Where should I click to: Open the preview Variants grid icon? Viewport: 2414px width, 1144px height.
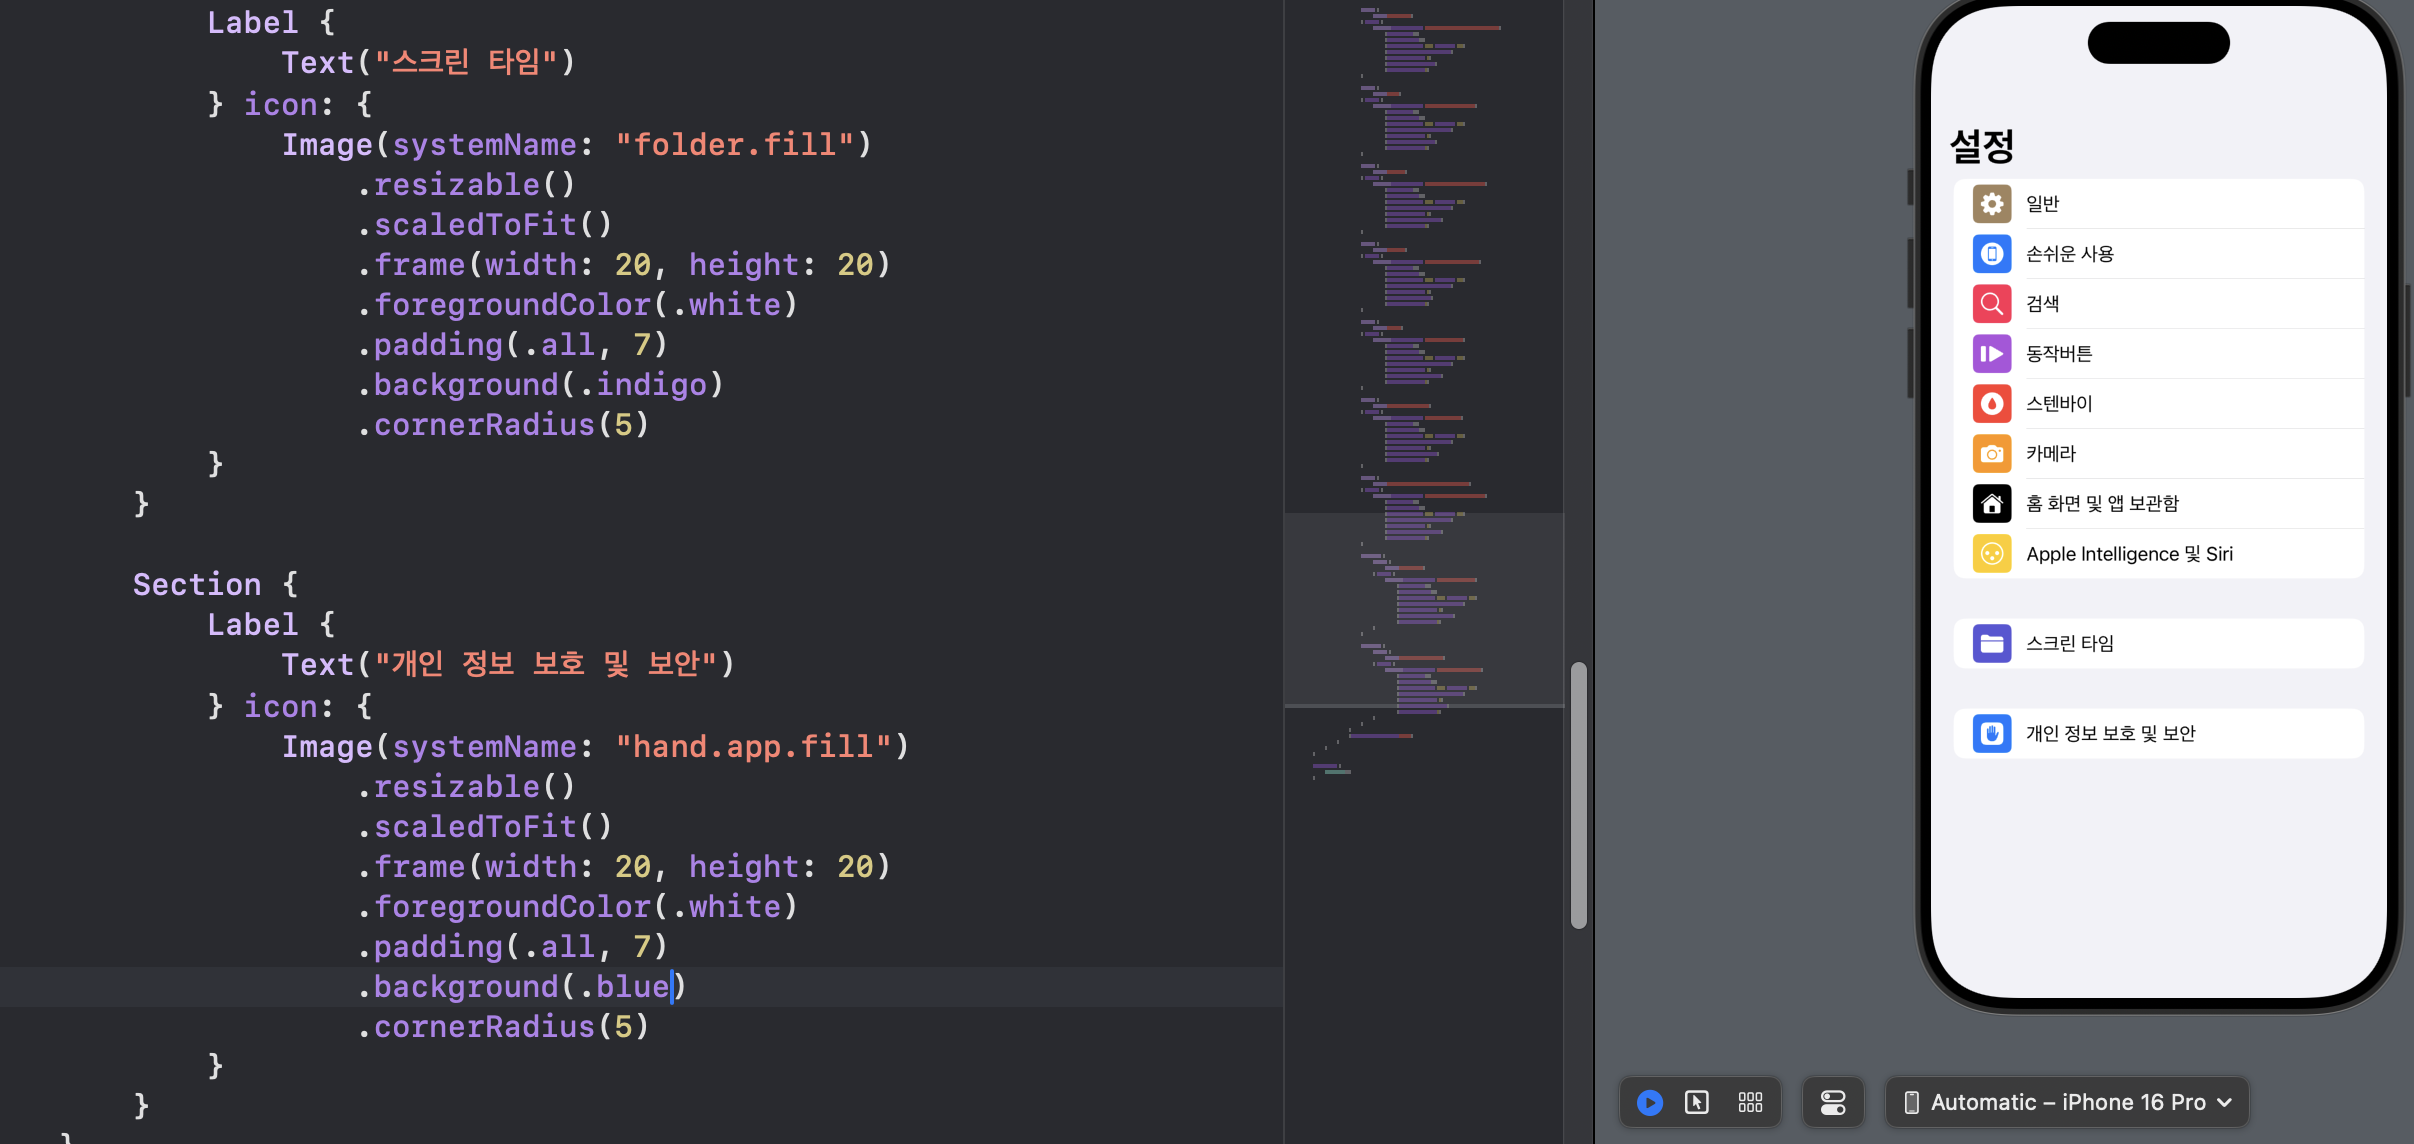1750,1102
